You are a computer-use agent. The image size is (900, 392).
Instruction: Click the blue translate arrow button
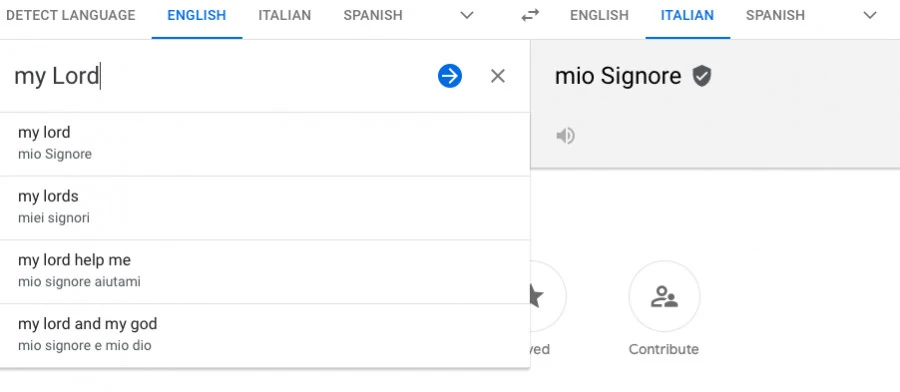coord(449,76)
